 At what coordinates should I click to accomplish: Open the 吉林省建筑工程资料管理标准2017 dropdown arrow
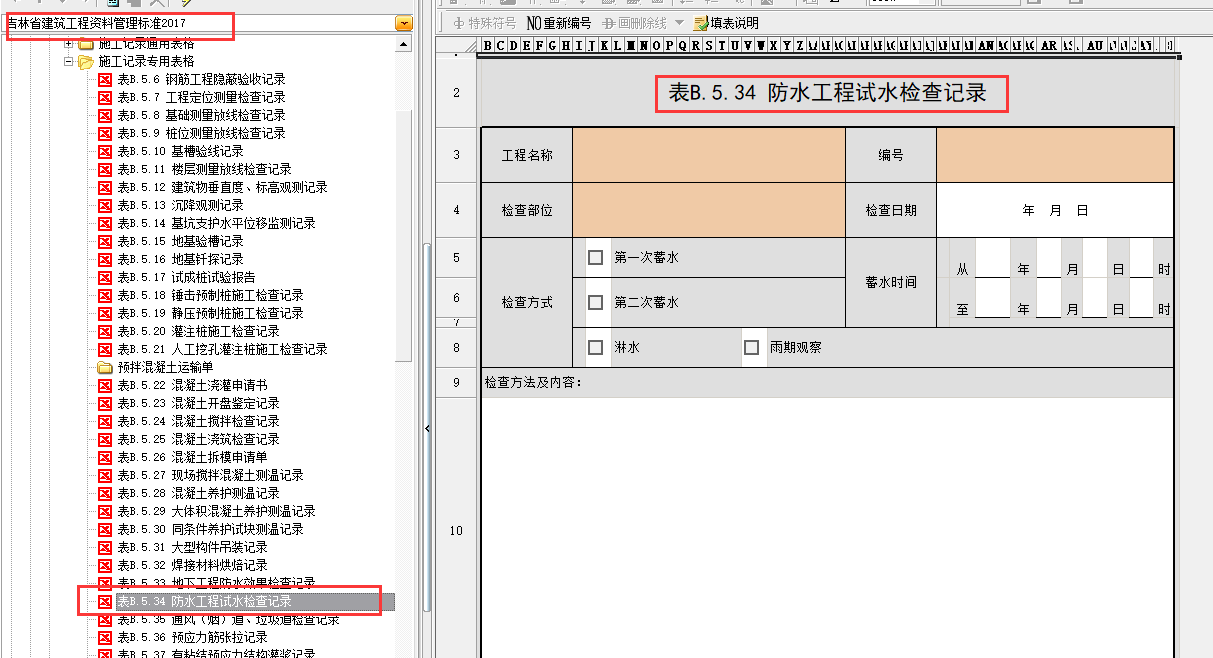(403, 23)
